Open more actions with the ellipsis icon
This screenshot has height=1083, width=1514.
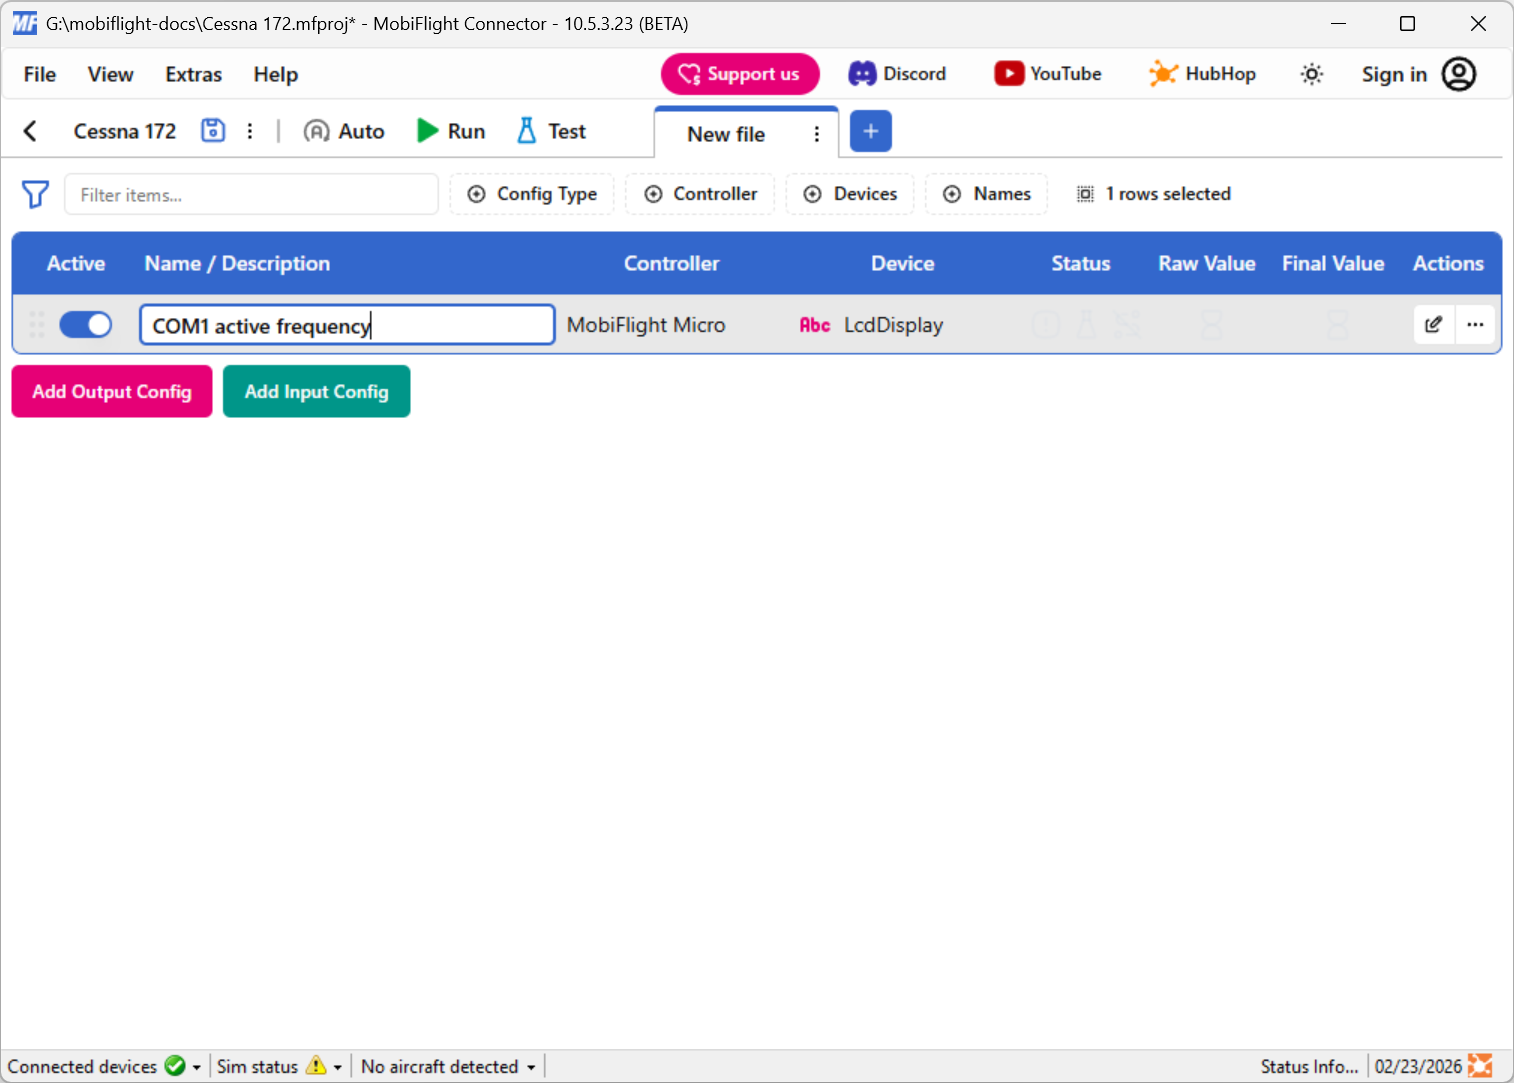coord(1475,324)
